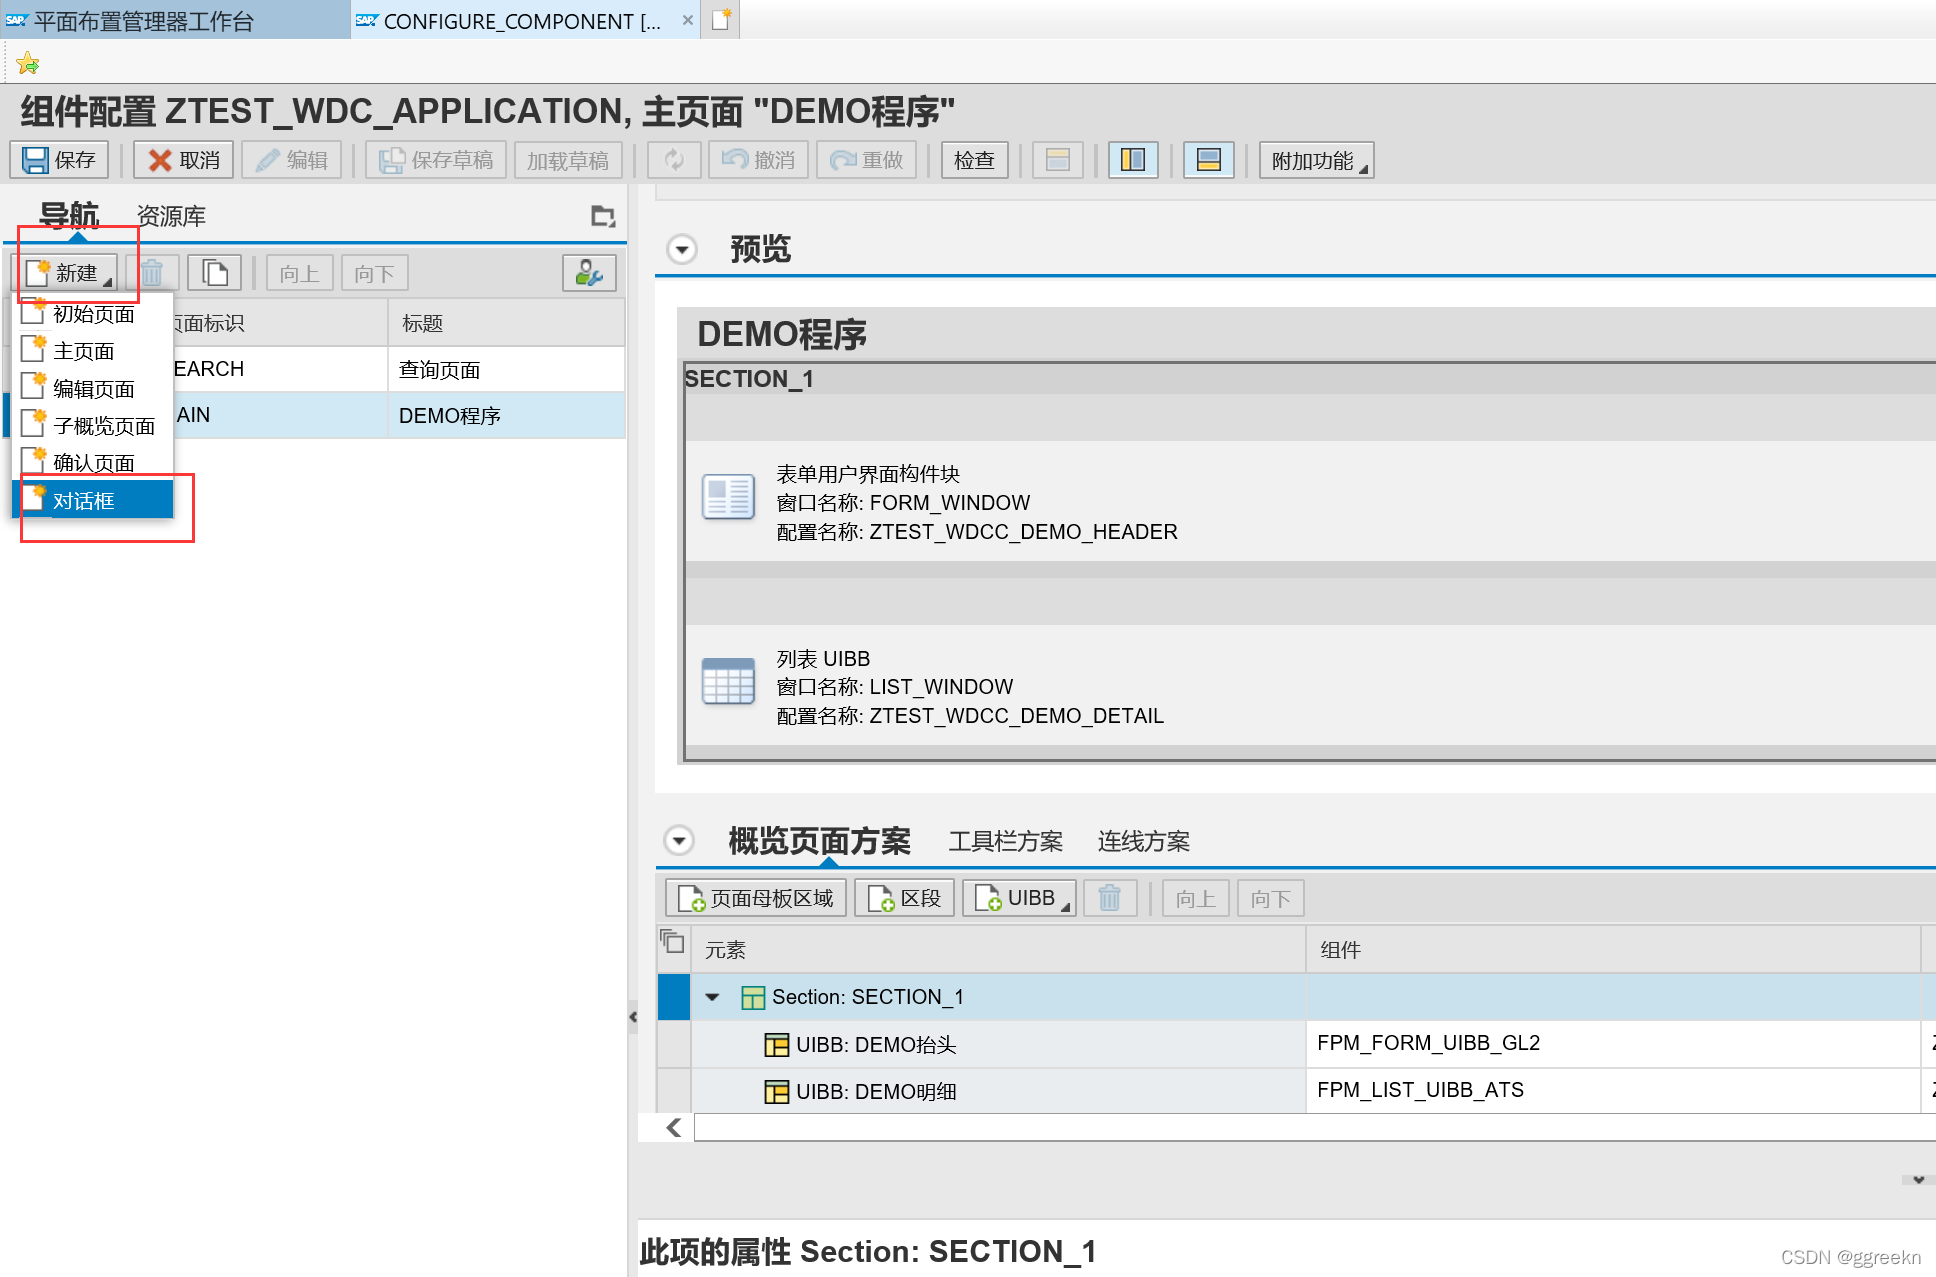1936x1277 pixels.
Task: Open the UIBB dropdown button
Action: (x=1020, y=898)
